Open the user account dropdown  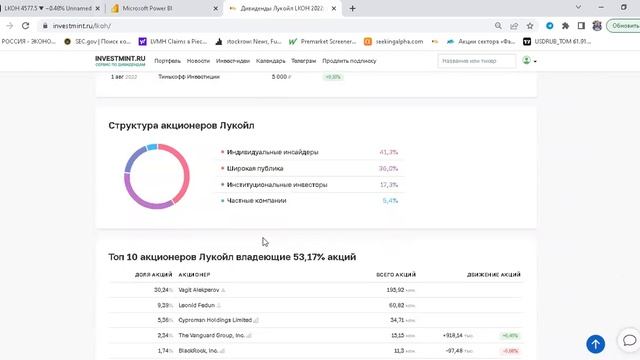529,61
